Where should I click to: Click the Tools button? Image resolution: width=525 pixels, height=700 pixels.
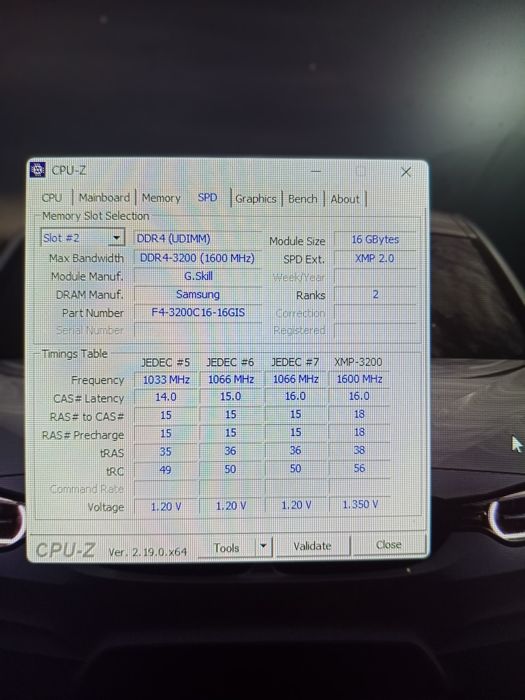pos(227,547)
